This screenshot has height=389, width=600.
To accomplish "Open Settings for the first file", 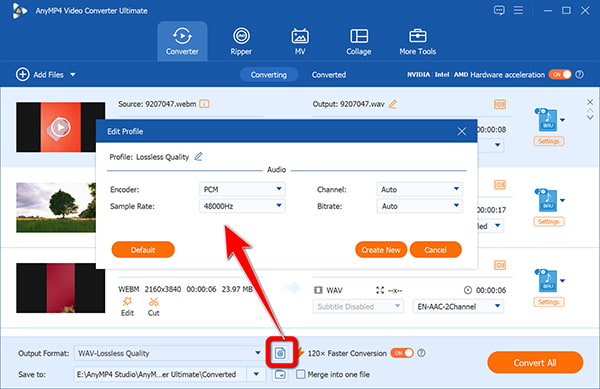I will pyautogui.click(x=549, y=141).
